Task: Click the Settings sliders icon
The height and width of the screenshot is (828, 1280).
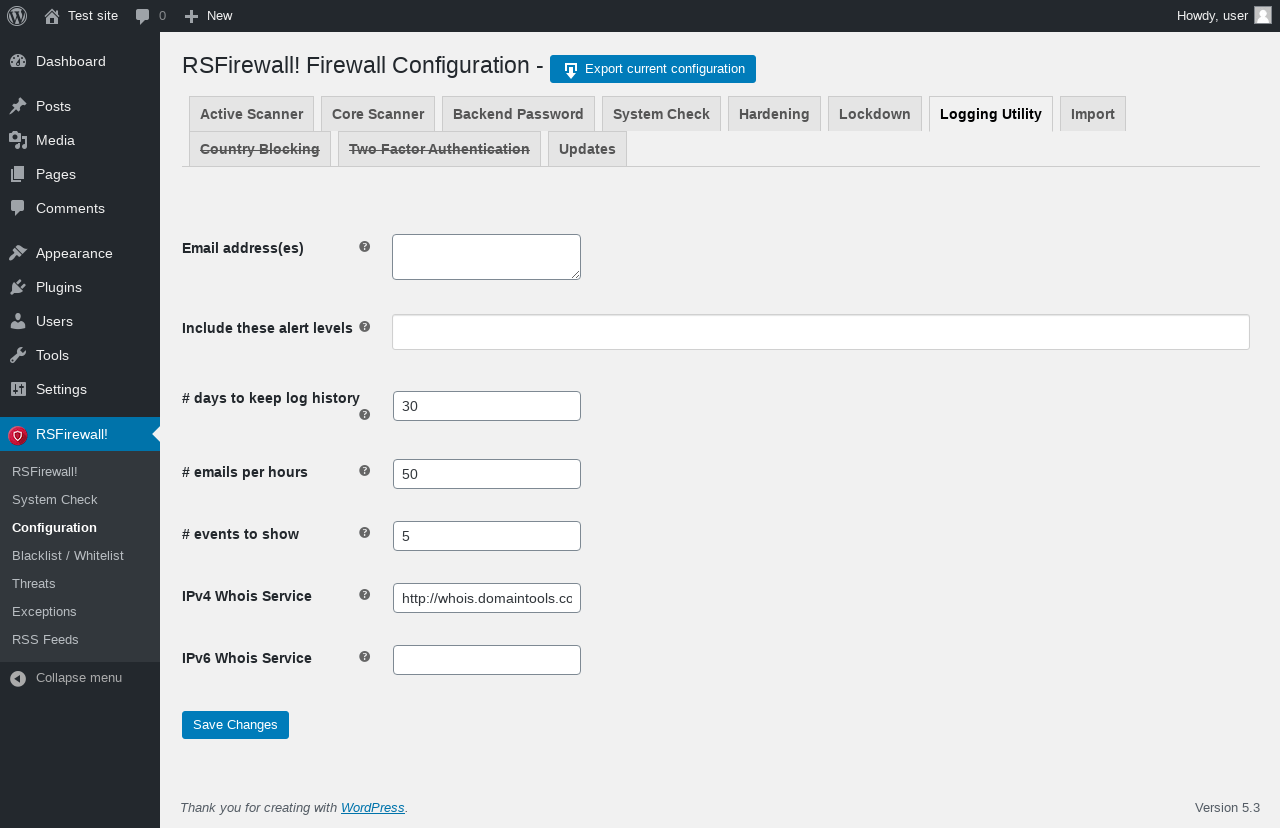Action: [x=18, y=389]
